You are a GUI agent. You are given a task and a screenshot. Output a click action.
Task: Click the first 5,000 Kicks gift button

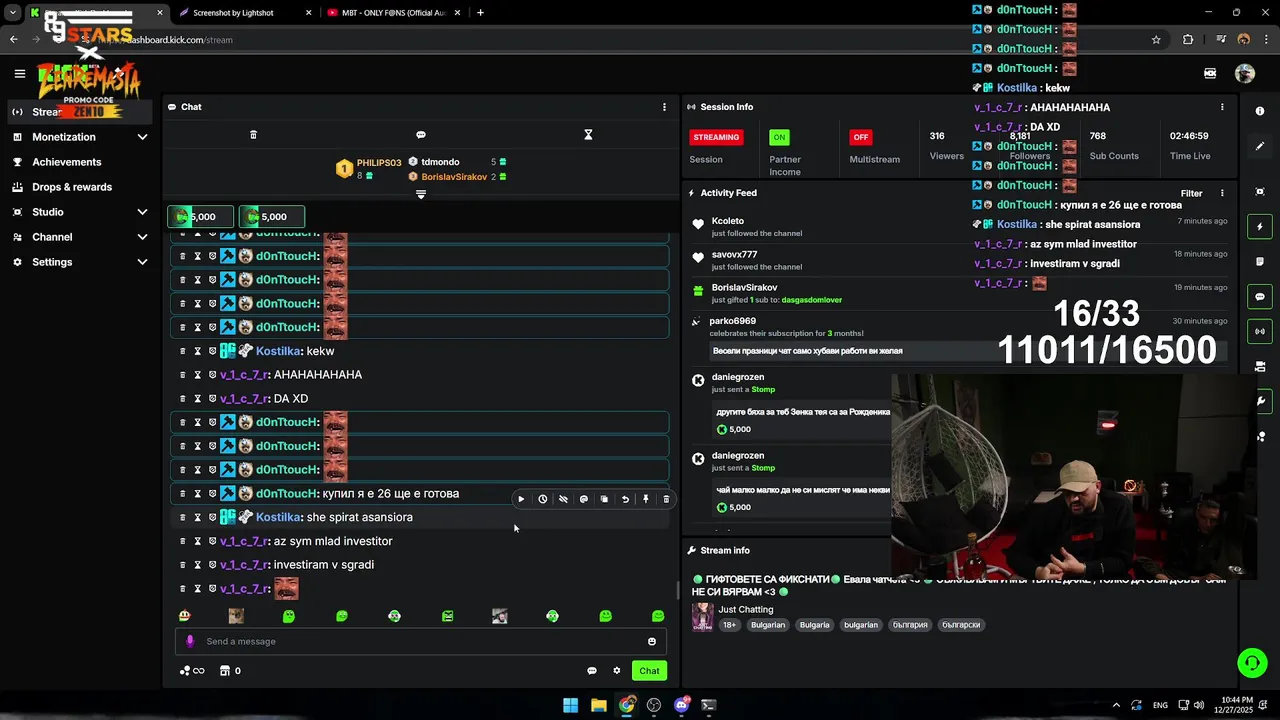pyautogui.click(x=200, y=217)
